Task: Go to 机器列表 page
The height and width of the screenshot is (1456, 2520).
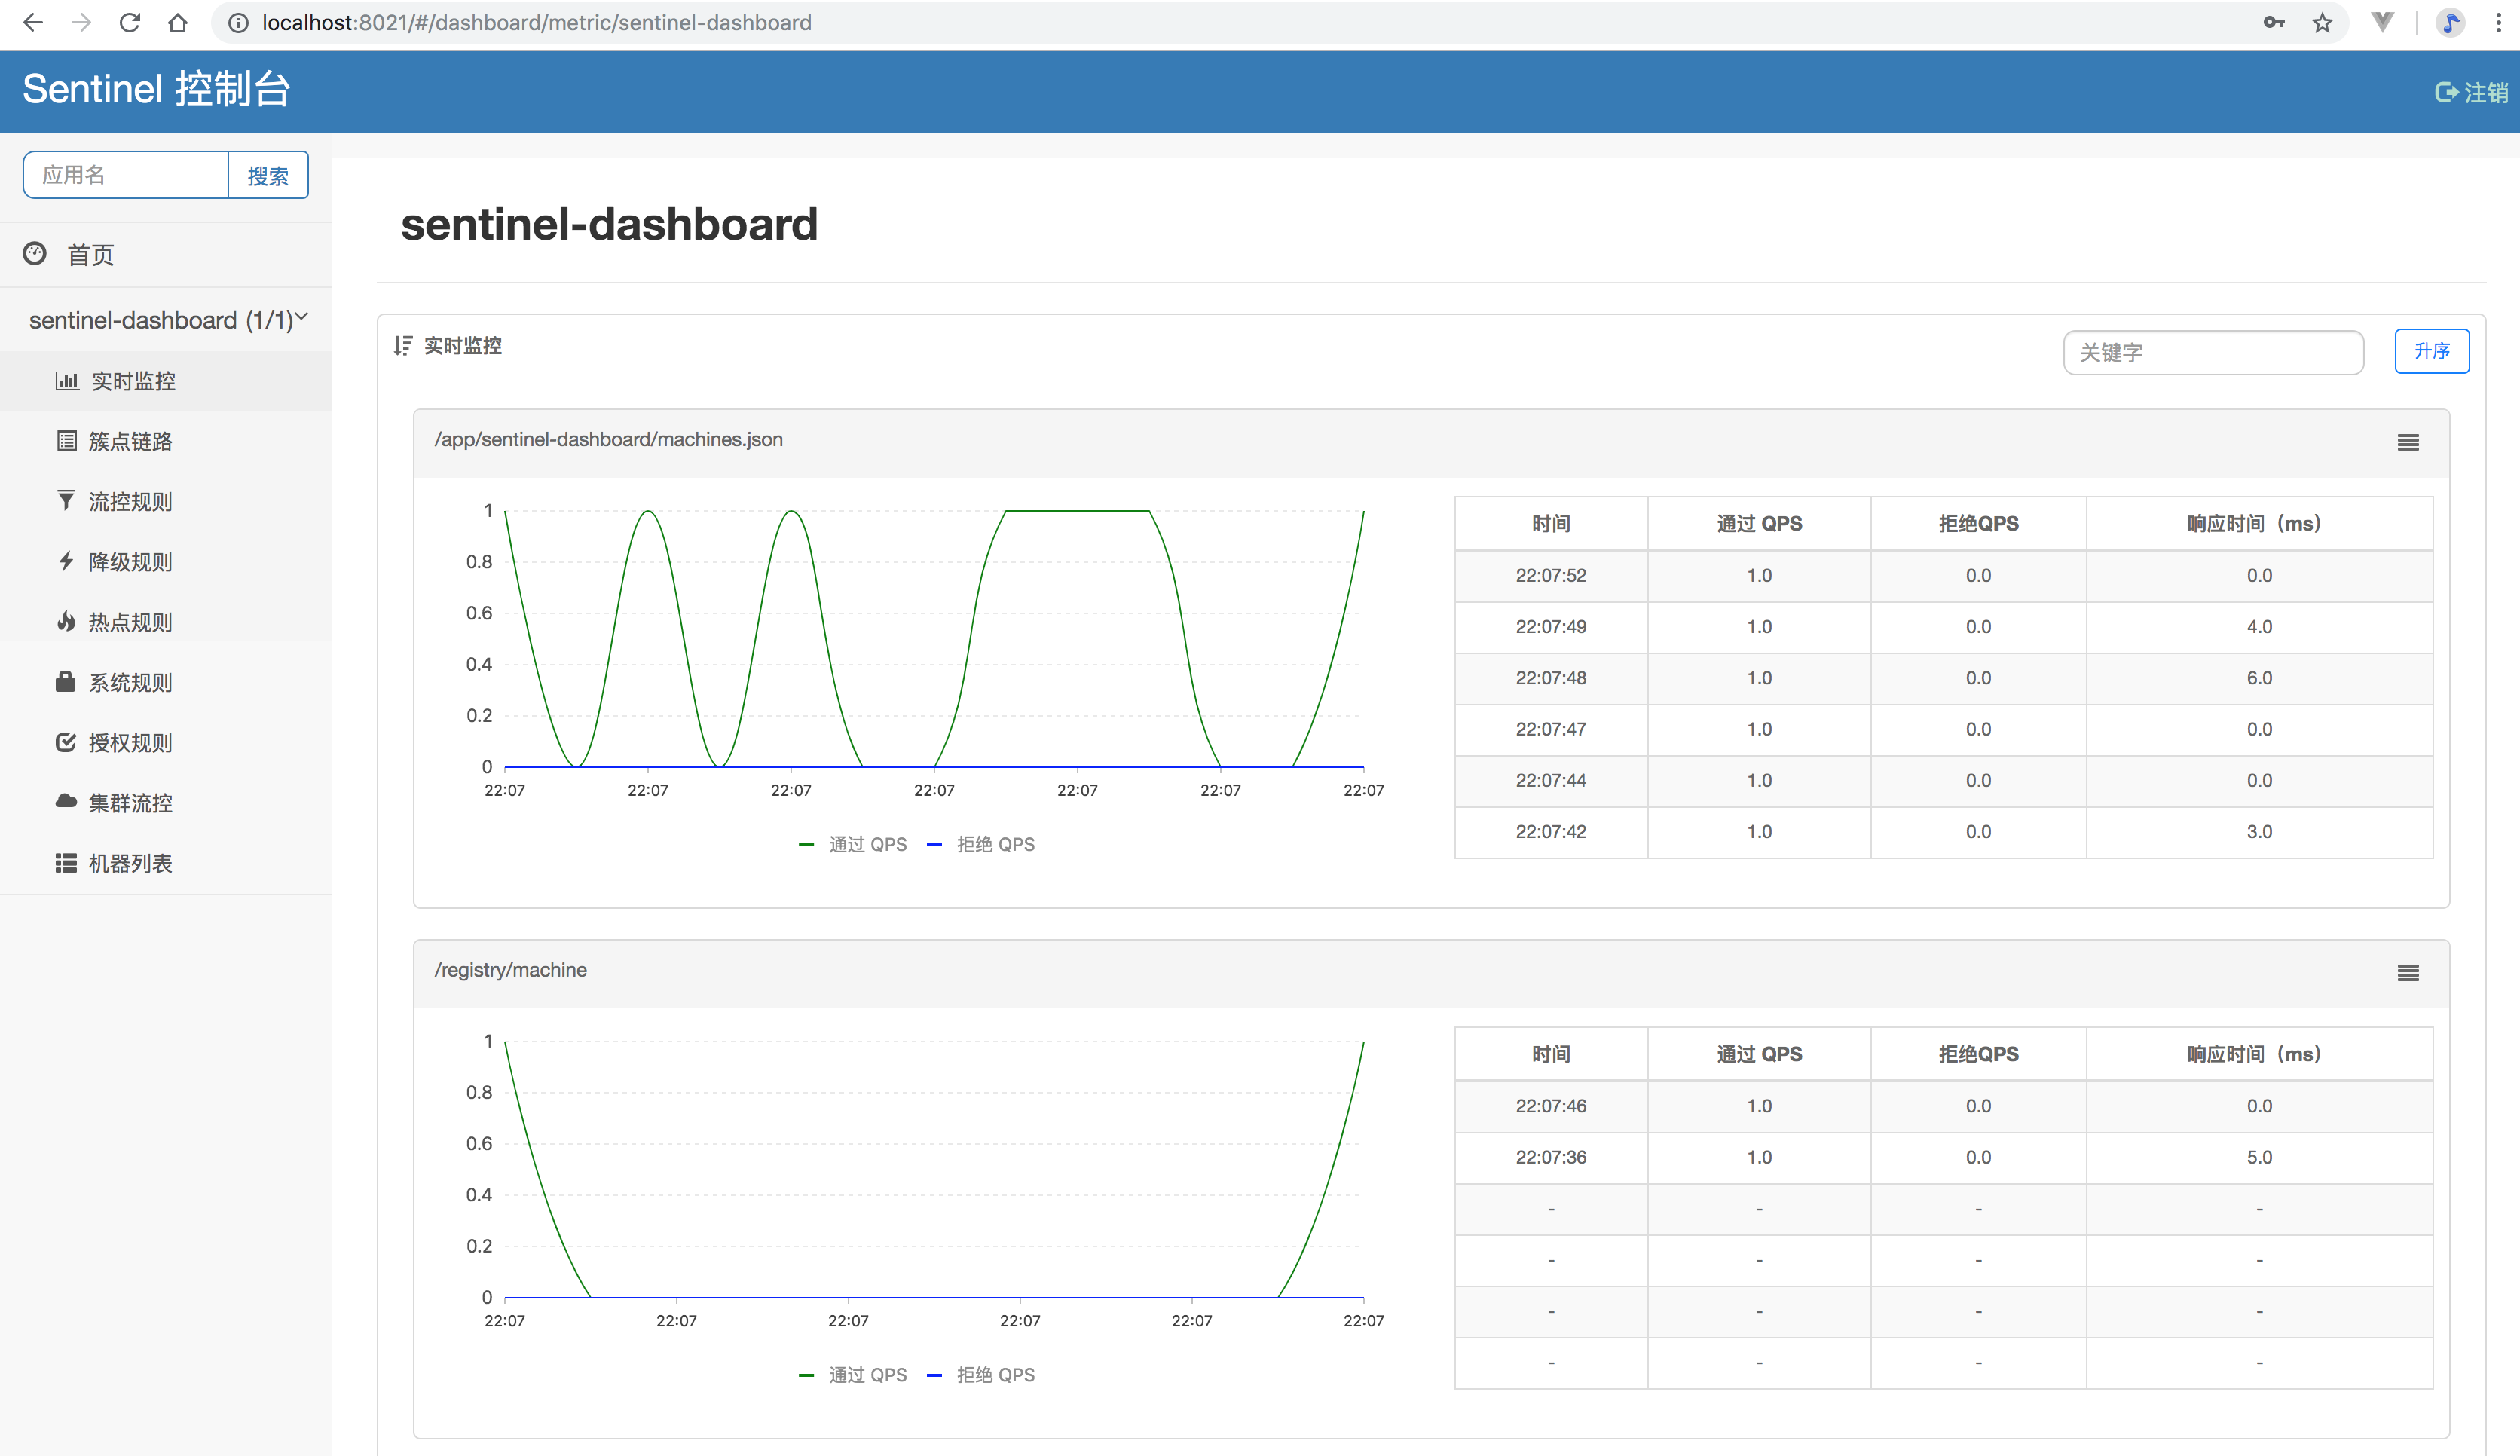Action: (x=130, y=864)
